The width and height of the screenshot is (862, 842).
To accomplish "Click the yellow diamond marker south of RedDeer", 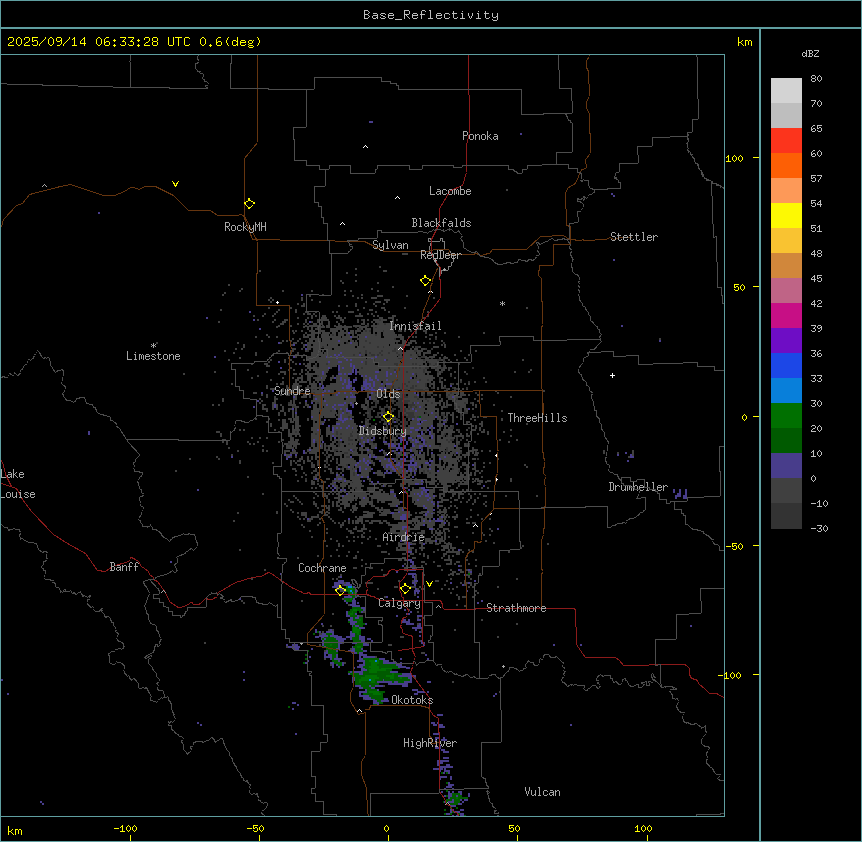I will coord(426,281).
